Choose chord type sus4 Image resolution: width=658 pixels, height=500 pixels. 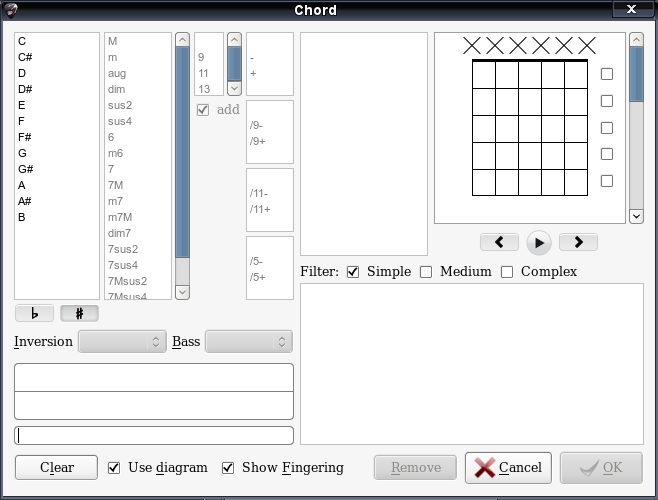click(x=138, y=121)
